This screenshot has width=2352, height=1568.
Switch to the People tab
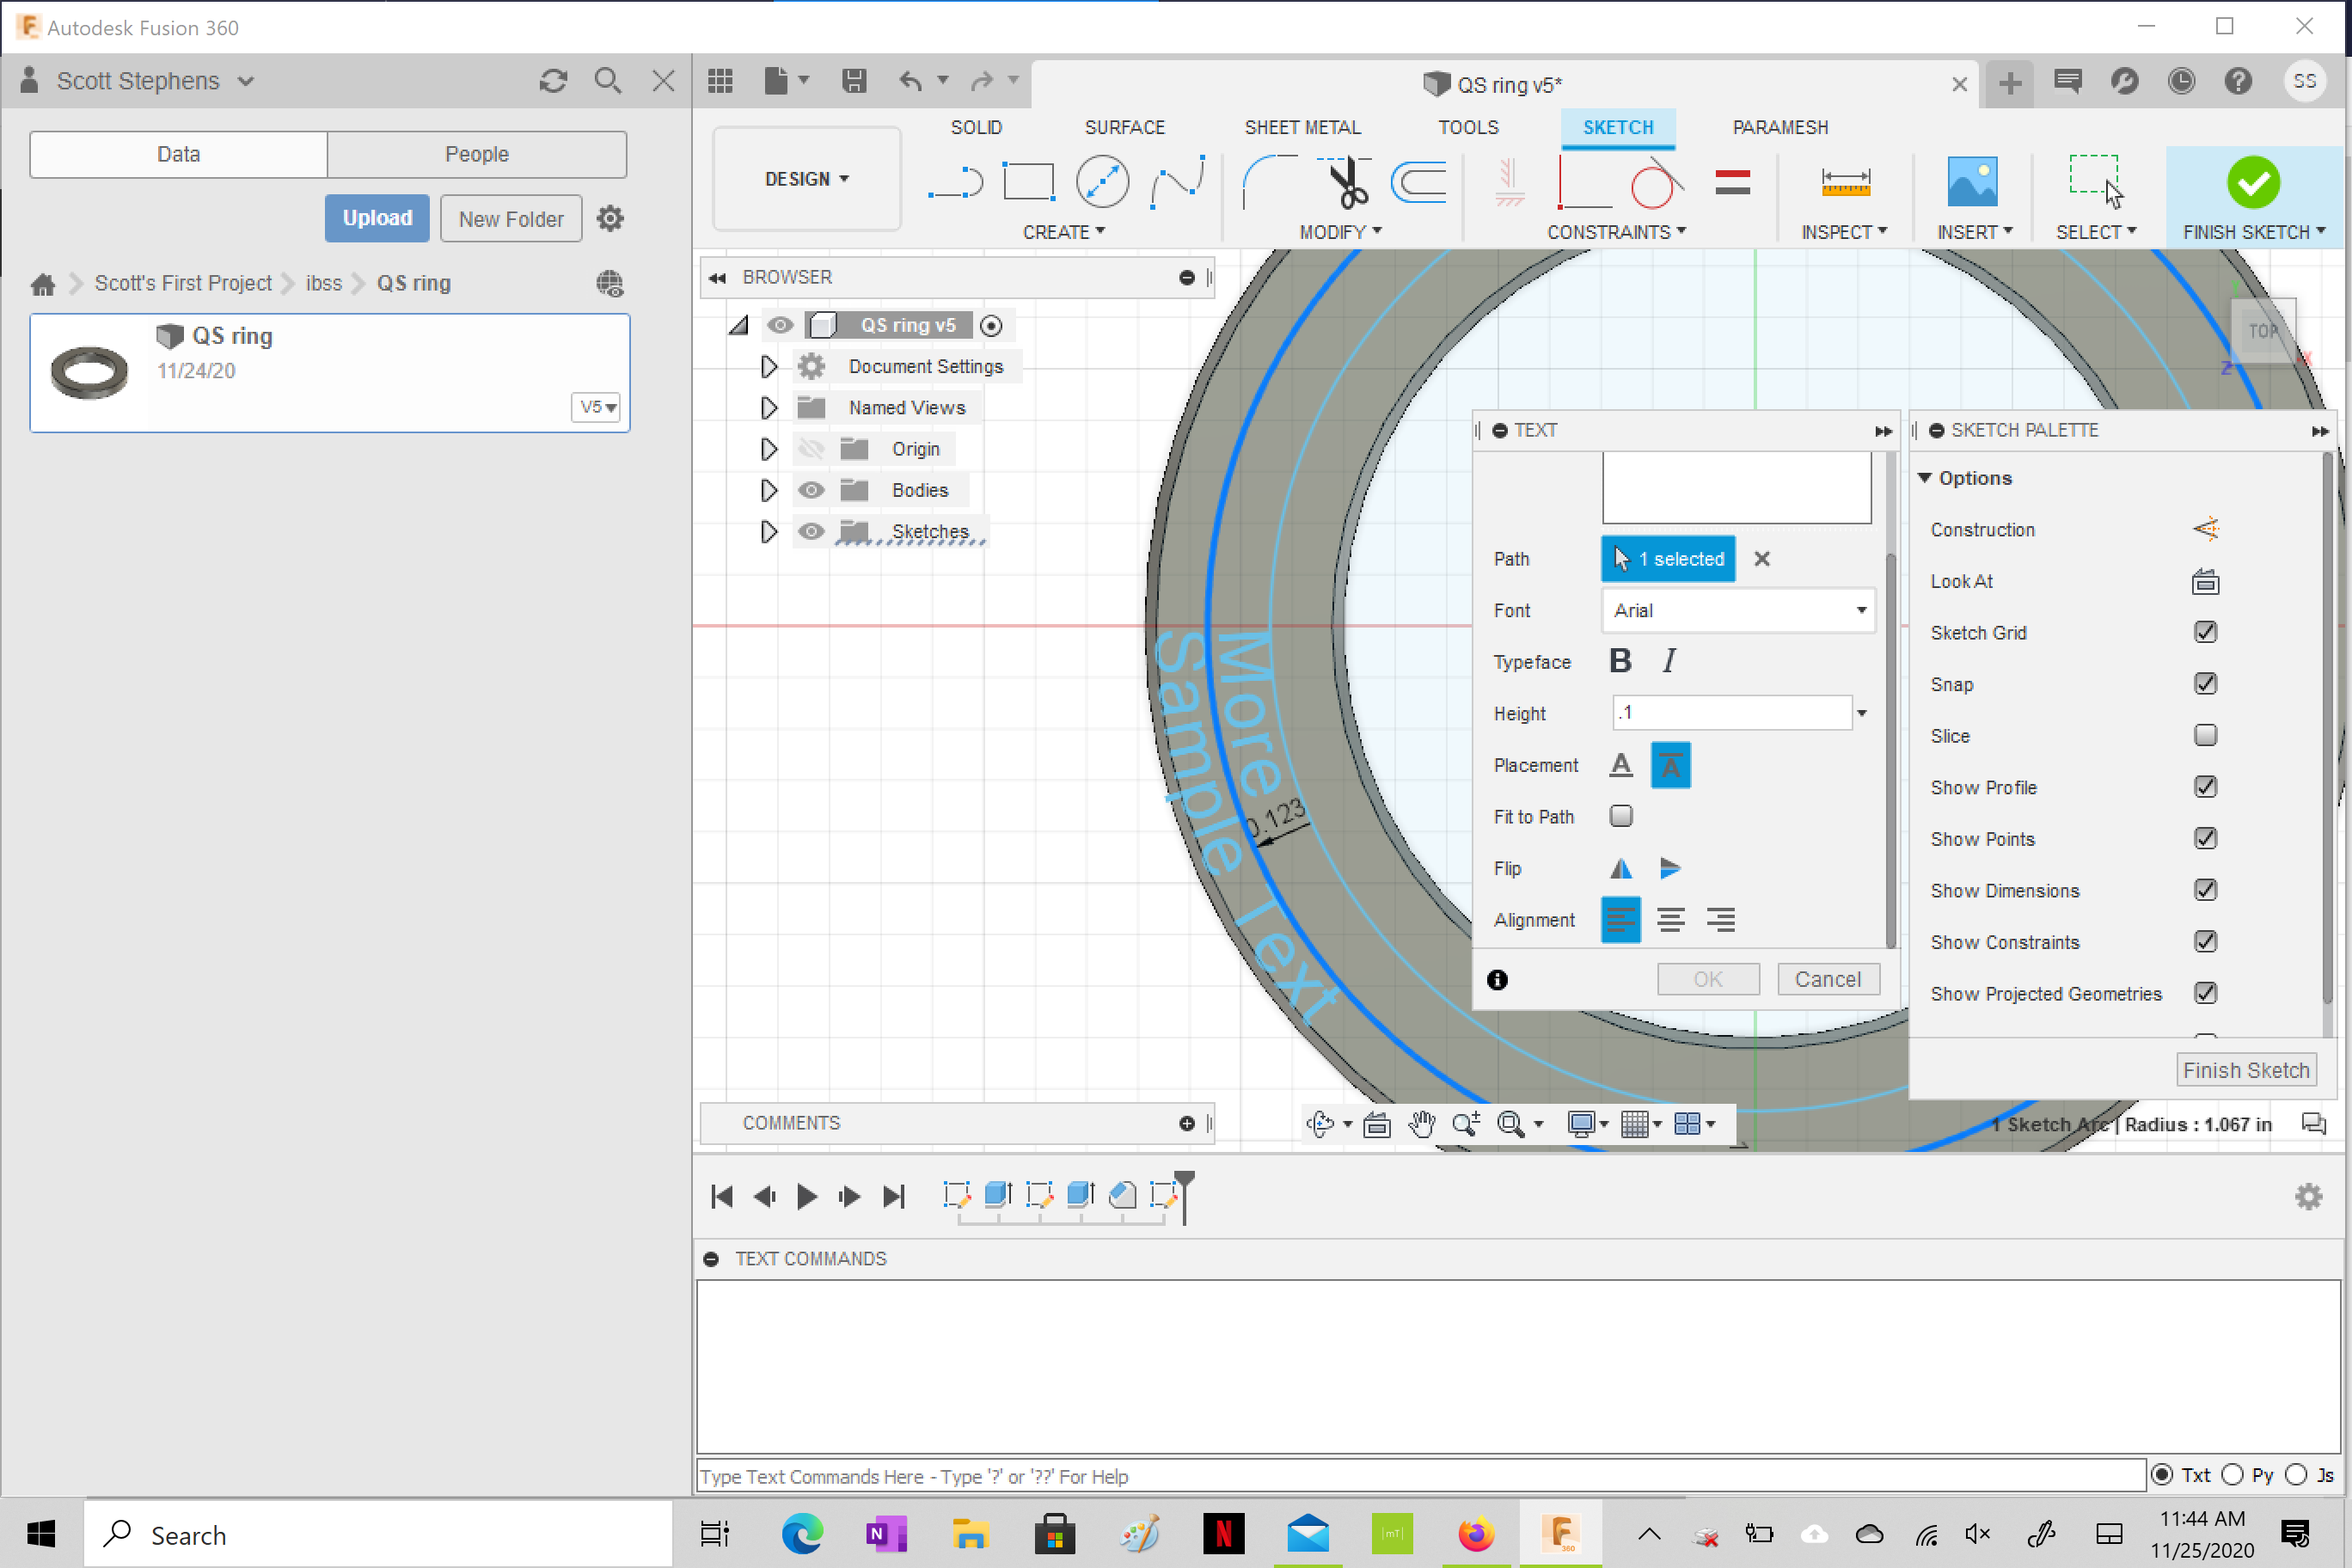[x=477, y=154]
